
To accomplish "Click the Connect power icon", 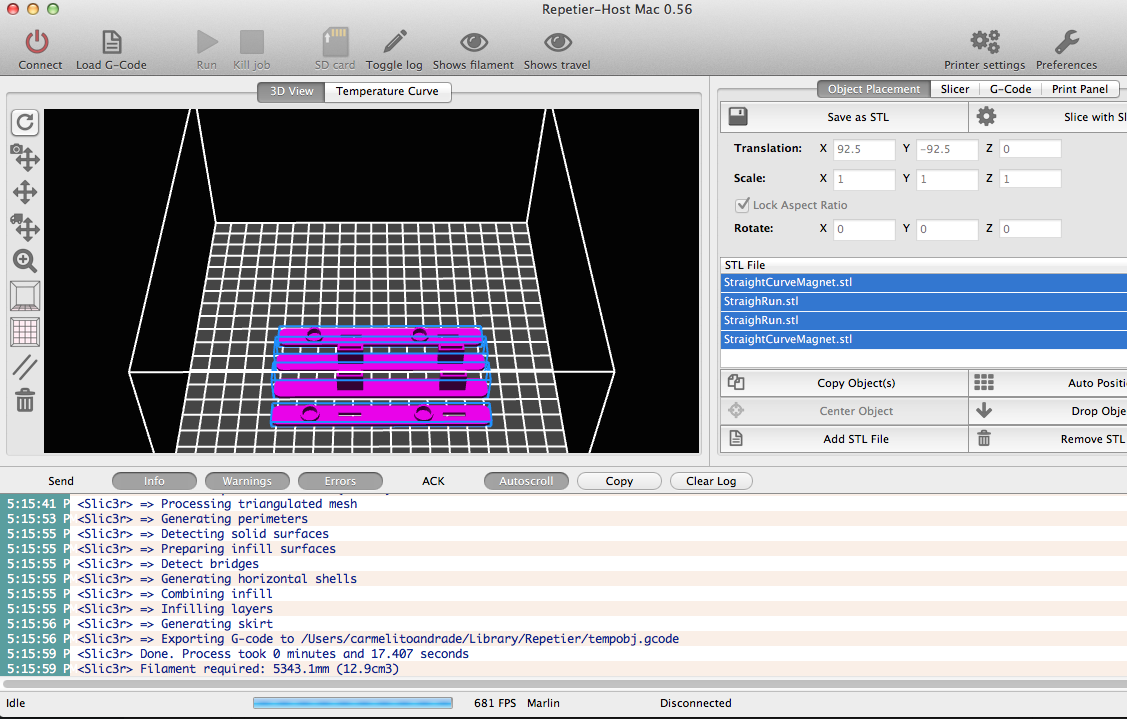I will (37, 42).
